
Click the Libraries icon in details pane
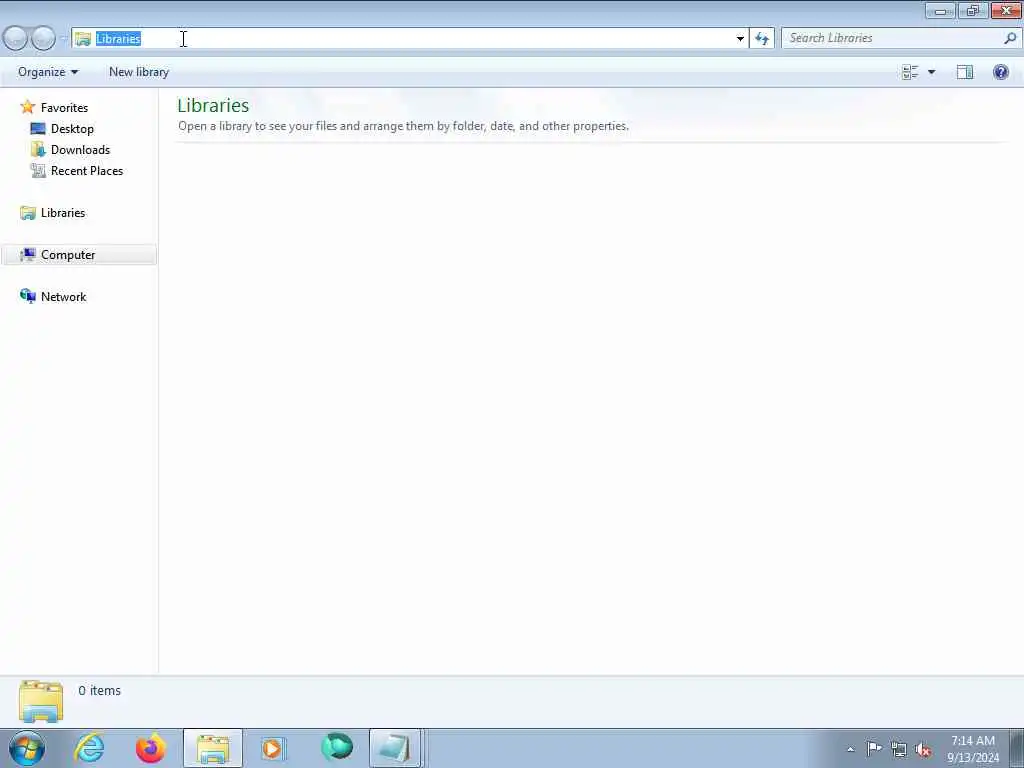[41, 701]
